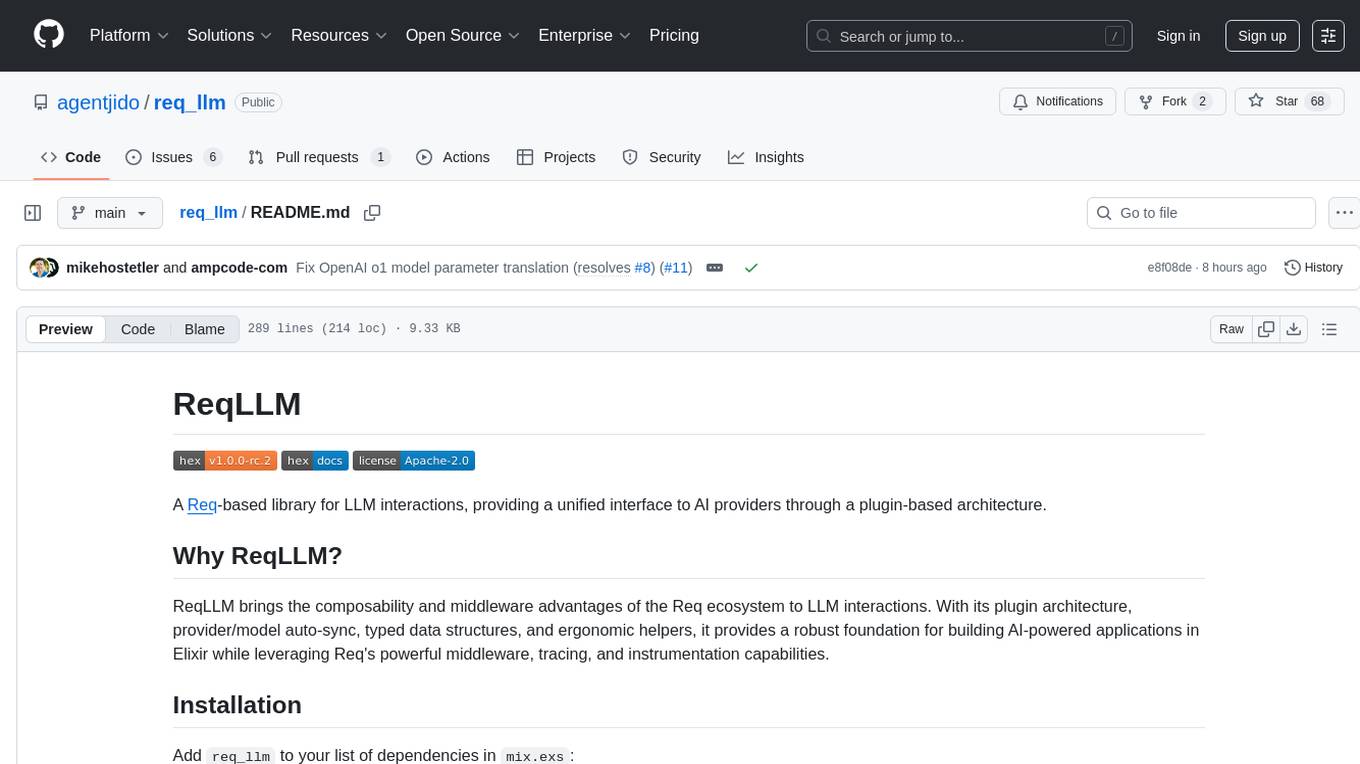
Task: Fork the repository
Action: 1175,101
